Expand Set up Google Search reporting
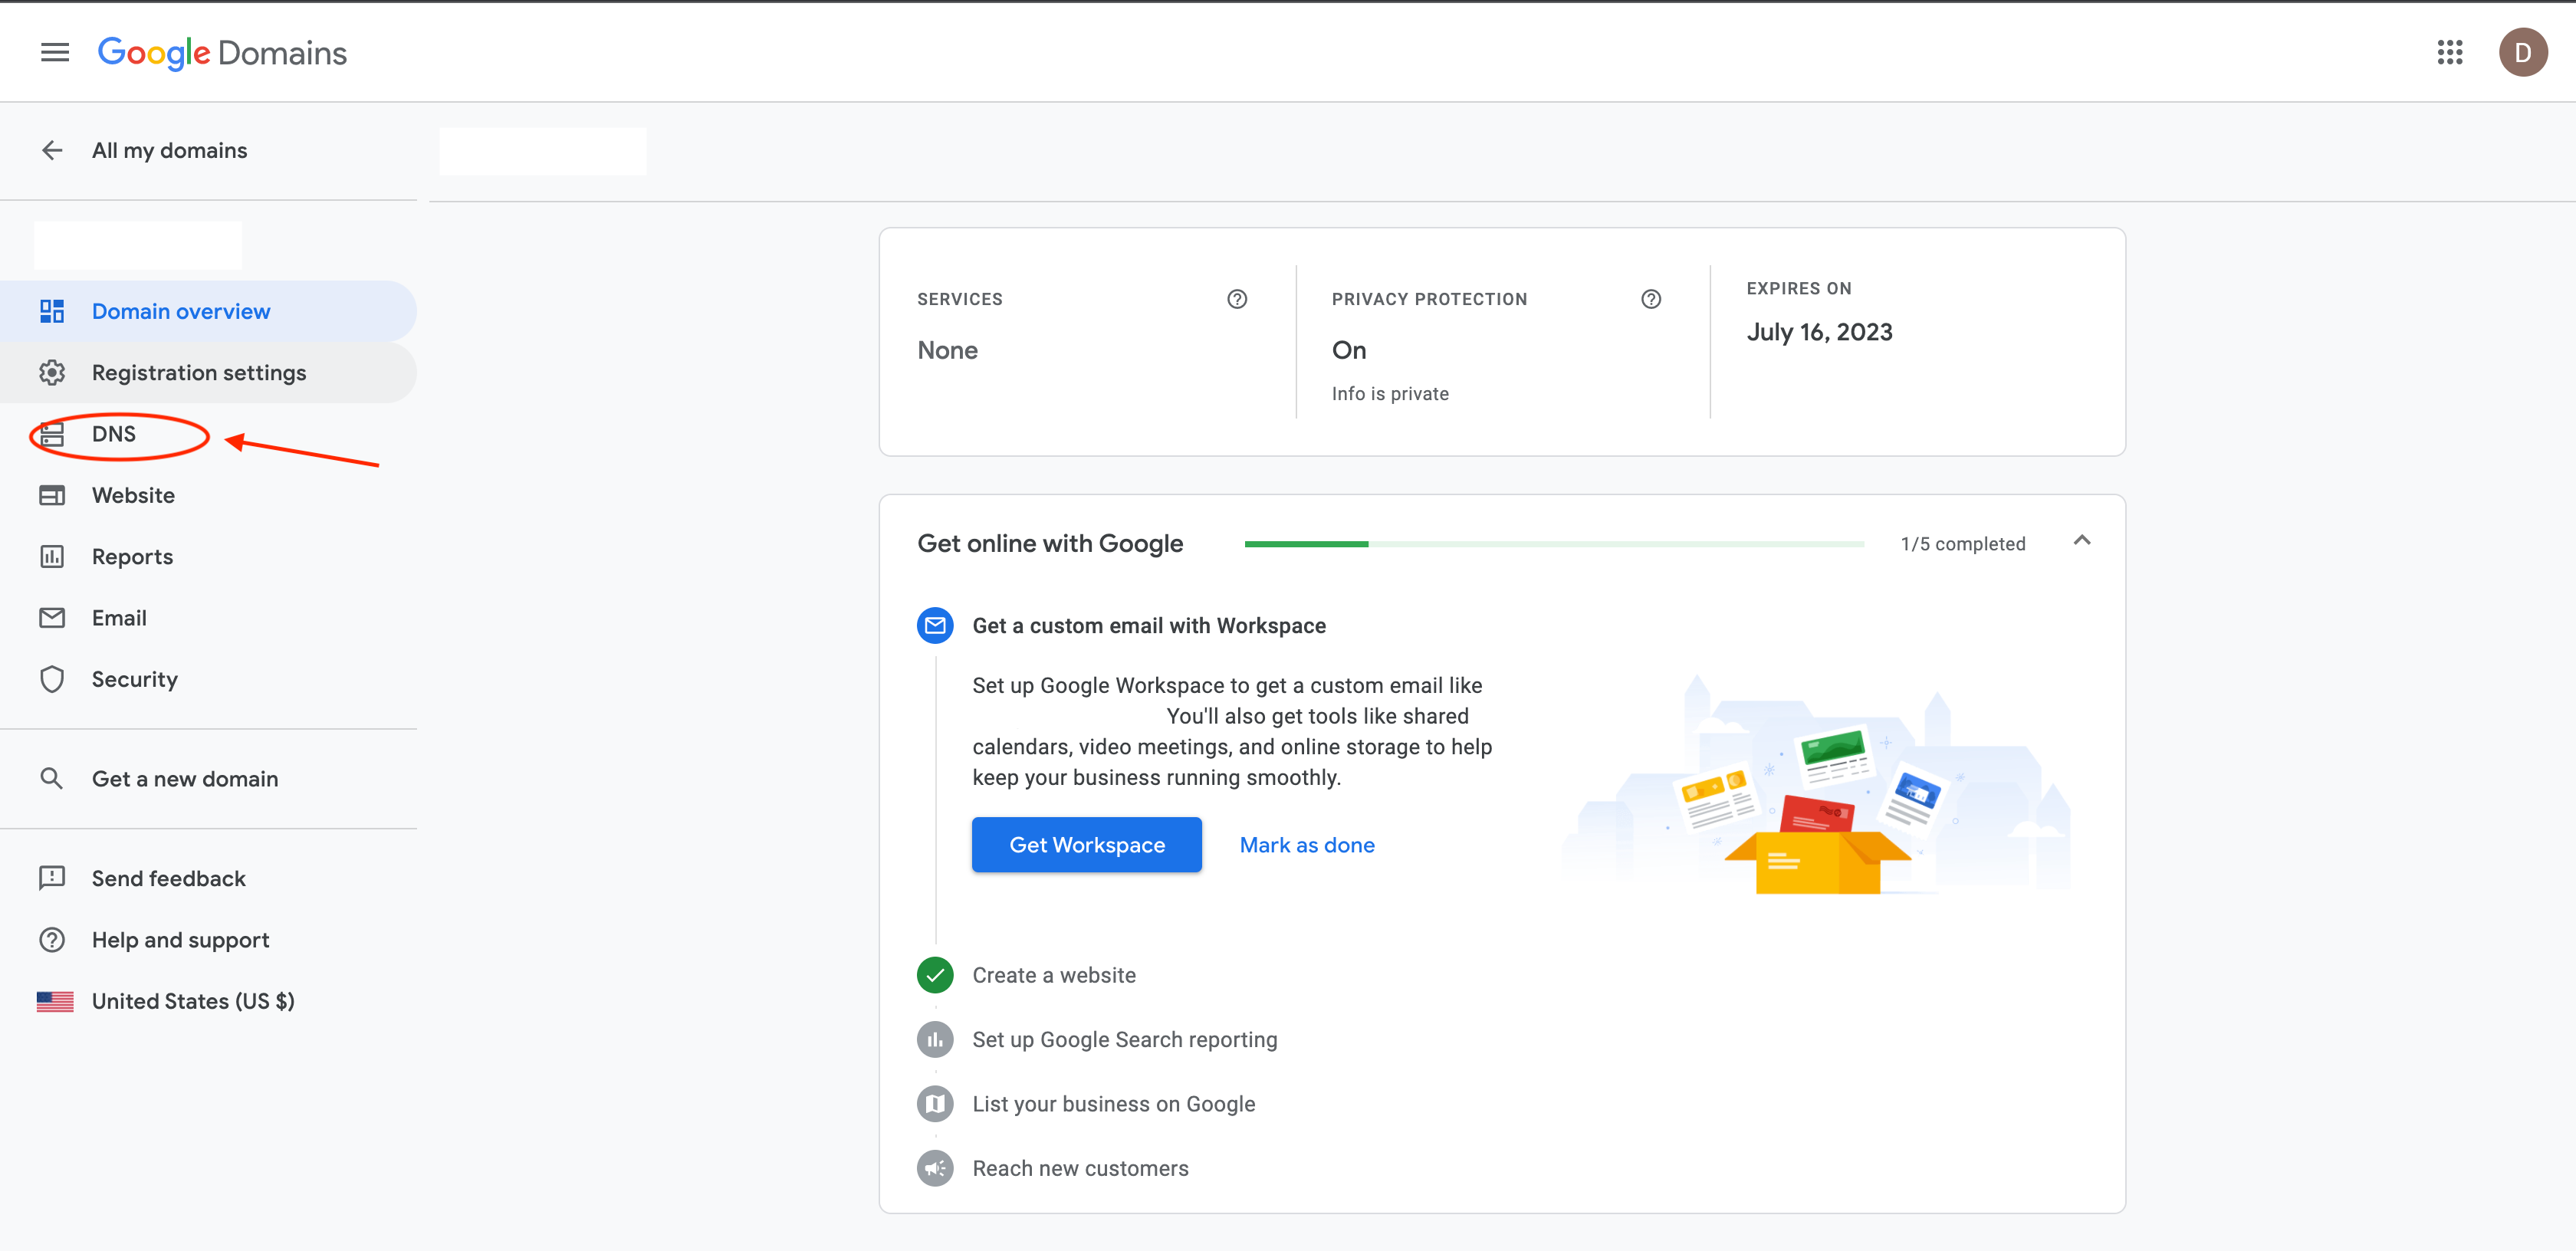 tap(1125, 1040)
